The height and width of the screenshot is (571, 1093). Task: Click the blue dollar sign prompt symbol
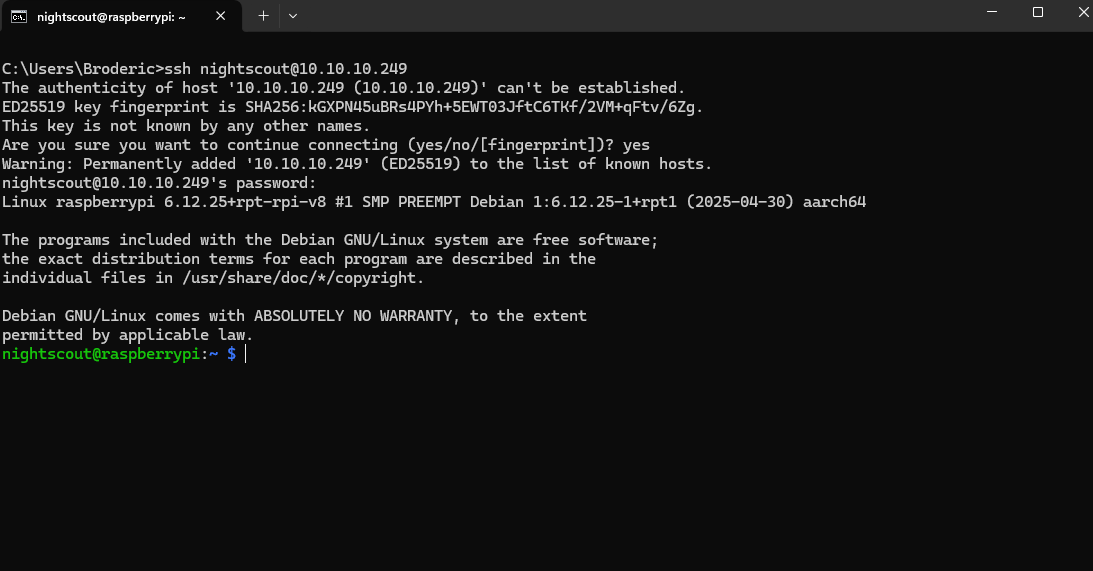tap(231, 354)
